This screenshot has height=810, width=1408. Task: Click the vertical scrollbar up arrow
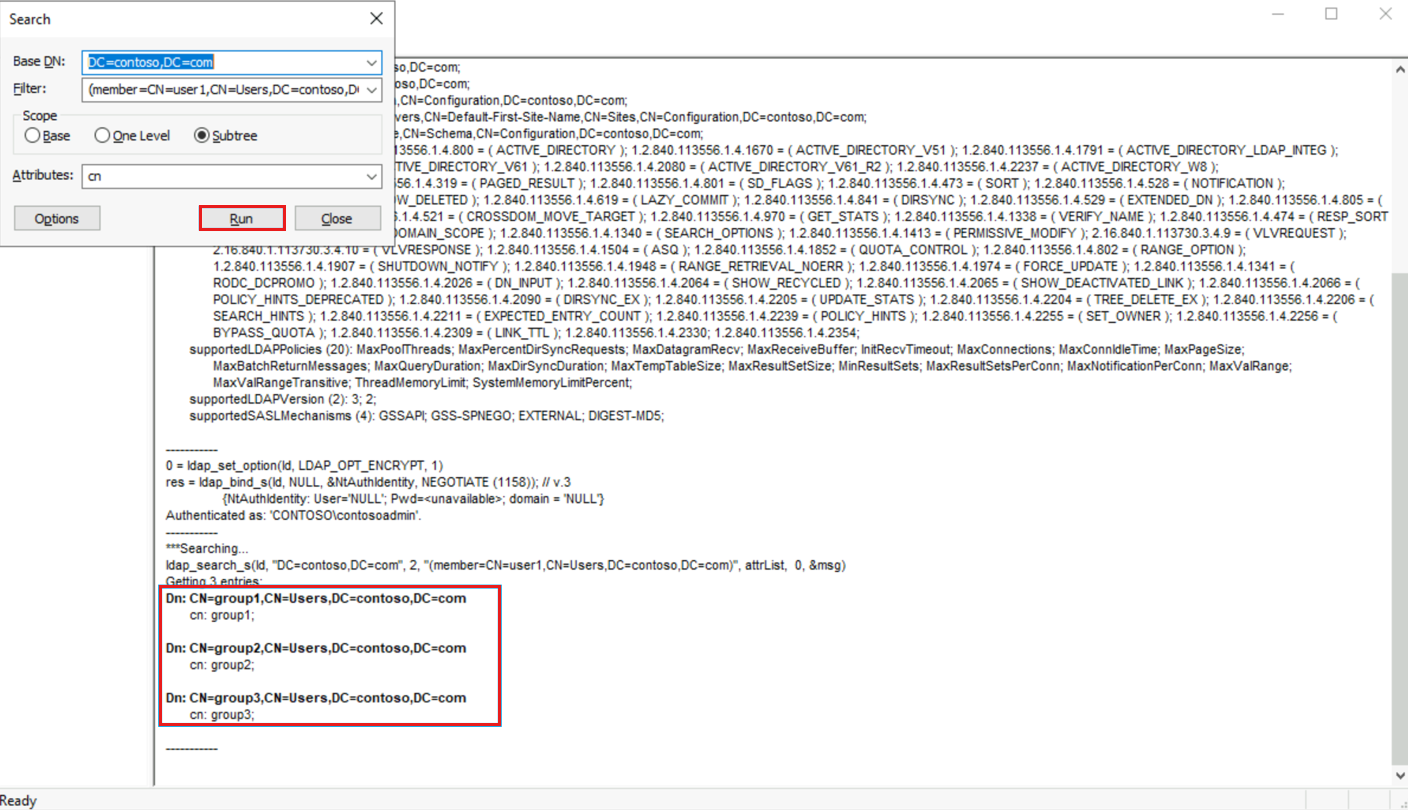(1399, 68)
